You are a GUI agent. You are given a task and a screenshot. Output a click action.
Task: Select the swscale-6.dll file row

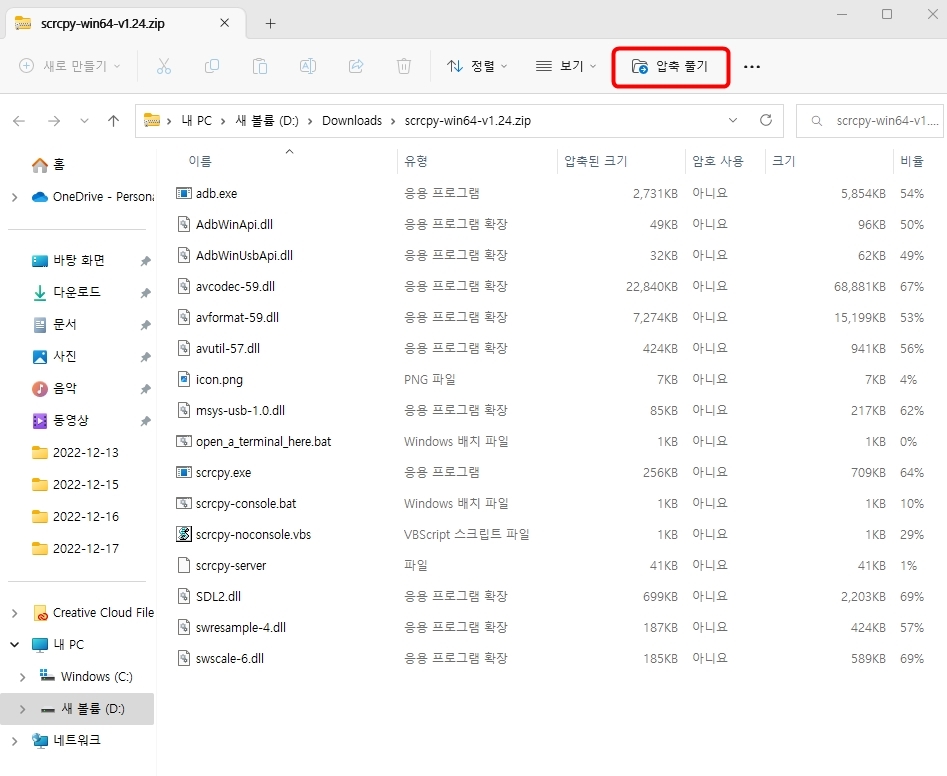tap(551, 658)
